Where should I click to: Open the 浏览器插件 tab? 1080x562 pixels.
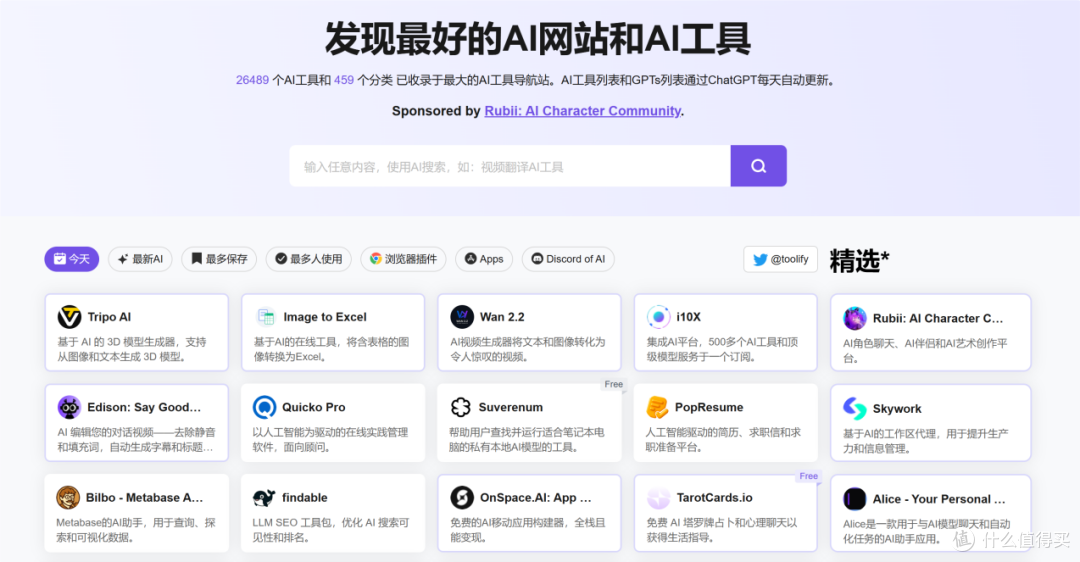pos(404,259)
